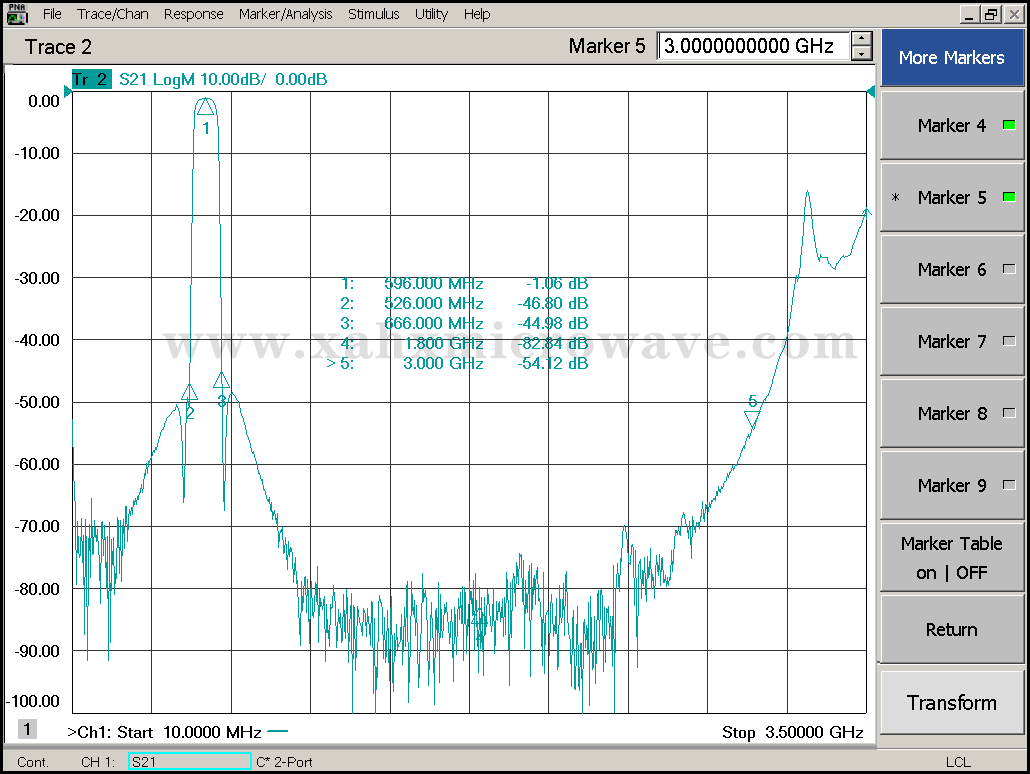The height and width of the screenshot is (774, 1030).
Task: Enable Marker 8
Action: 951,413
